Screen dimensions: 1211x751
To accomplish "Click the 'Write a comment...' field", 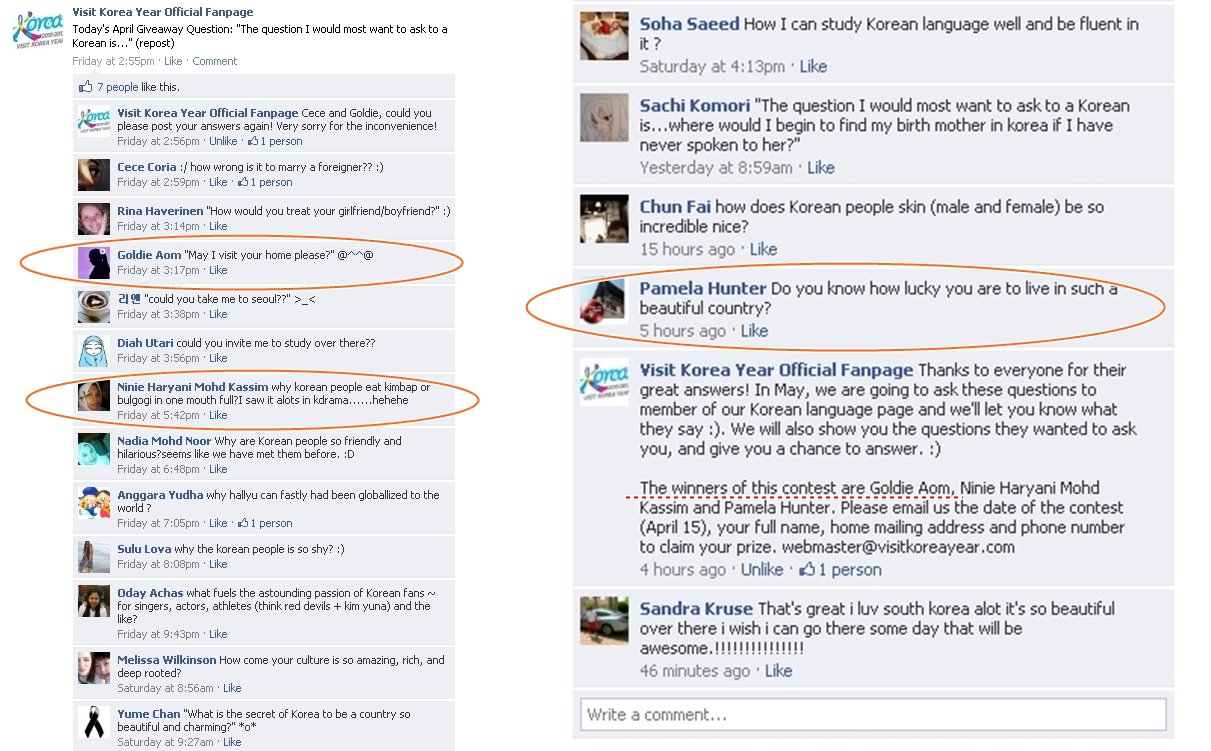I will pyautogui.click(x=873, y=714).
